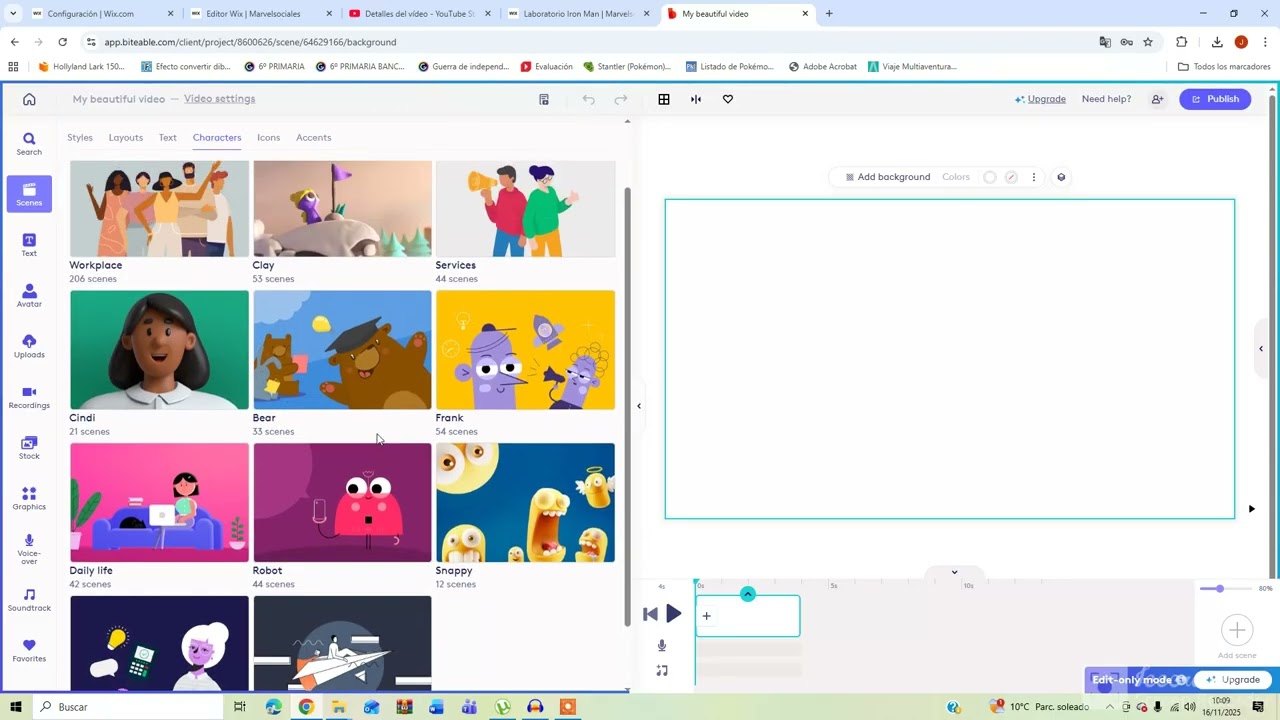Switch to the Icons tab
This screenshot has width=1280, height=720.
pos(269,138)
